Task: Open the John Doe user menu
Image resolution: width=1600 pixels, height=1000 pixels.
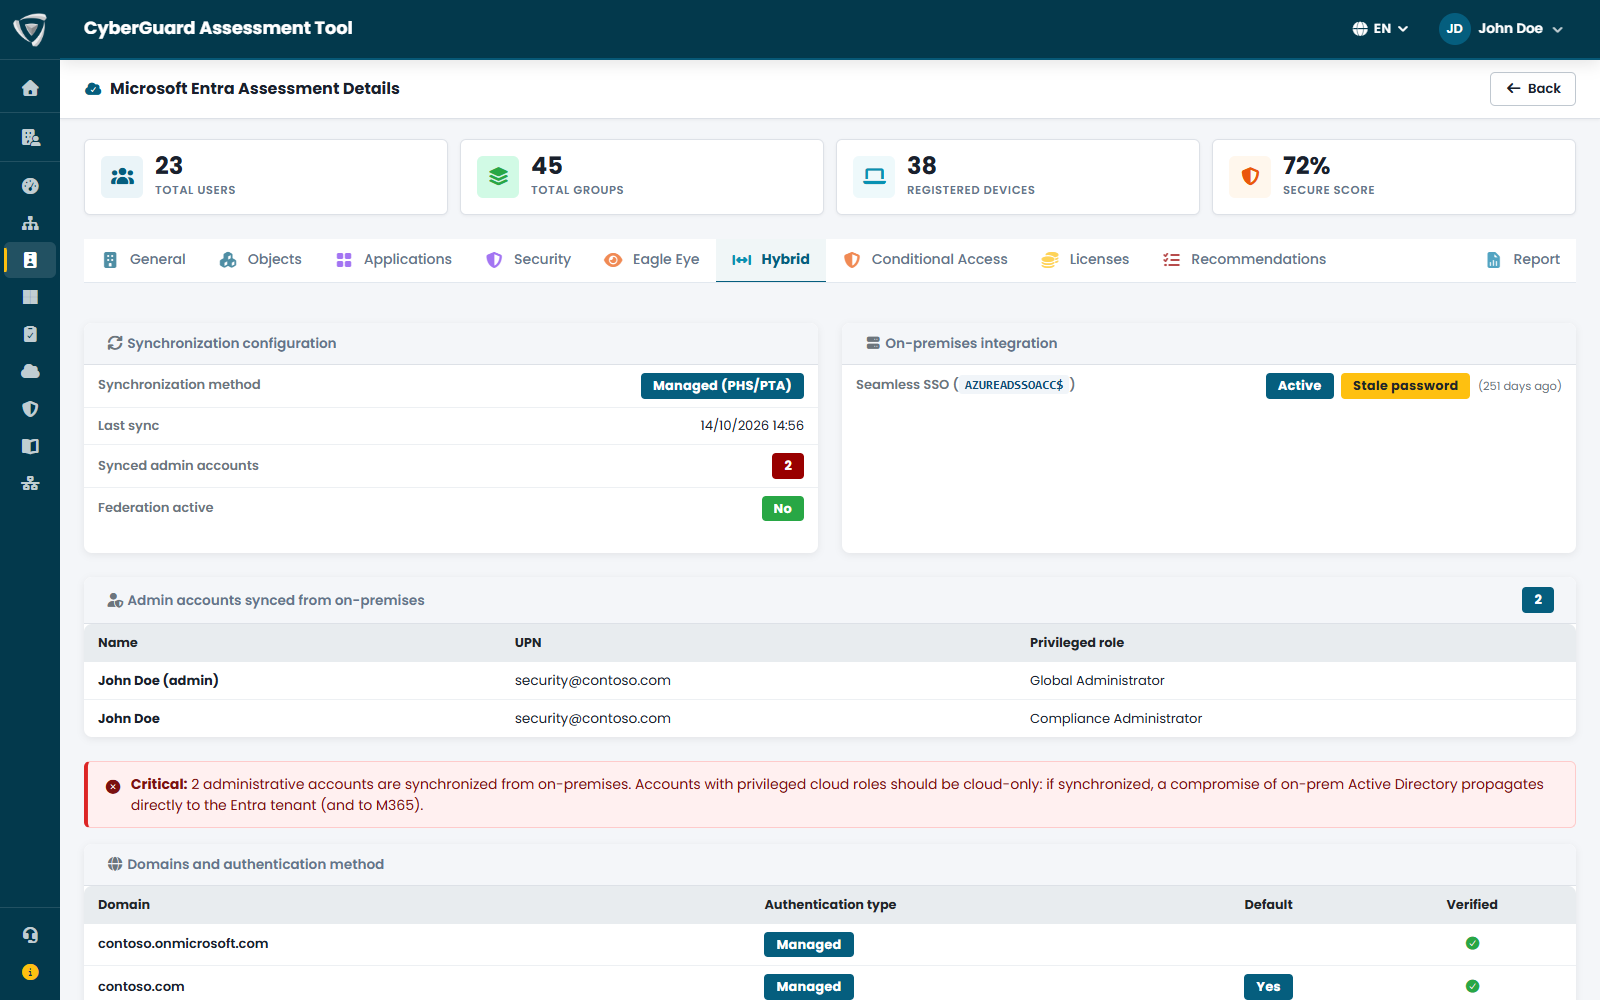Action: (1501, 29)
